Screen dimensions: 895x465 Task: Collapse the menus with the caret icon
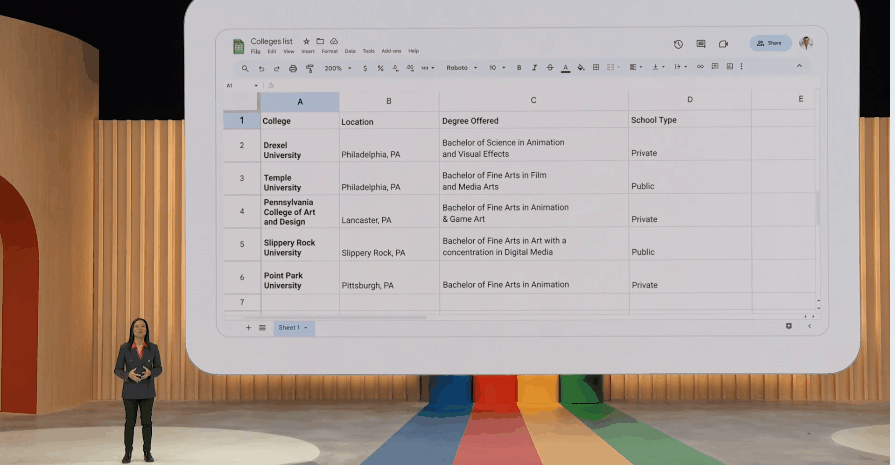point(799,66)
